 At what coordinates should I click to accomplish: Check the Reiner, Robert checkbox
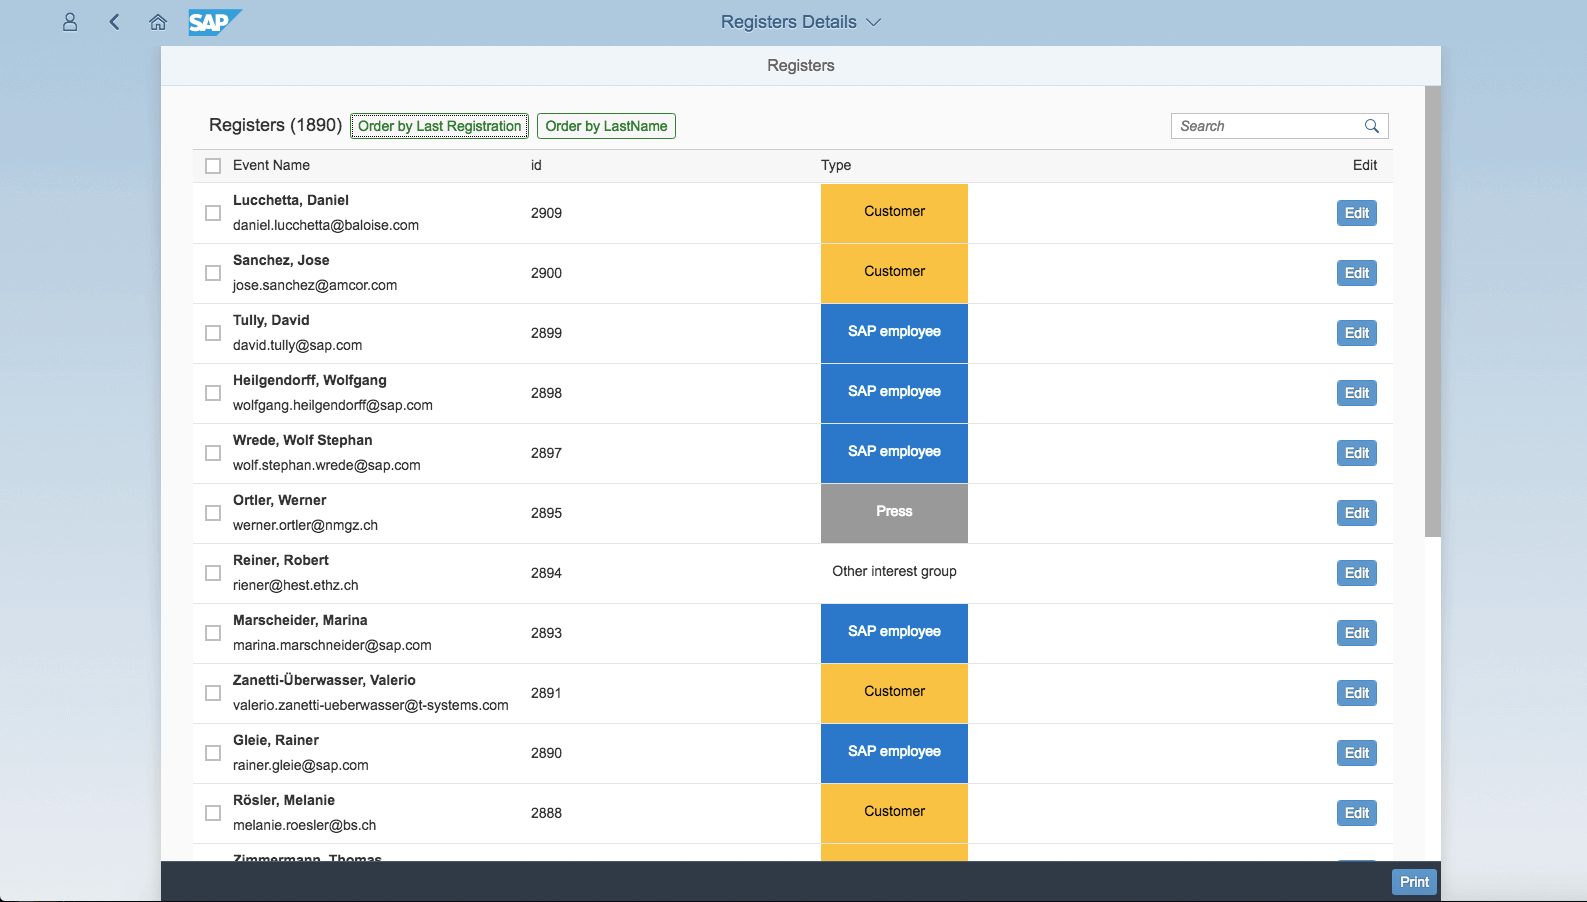[x=213, y=573]
